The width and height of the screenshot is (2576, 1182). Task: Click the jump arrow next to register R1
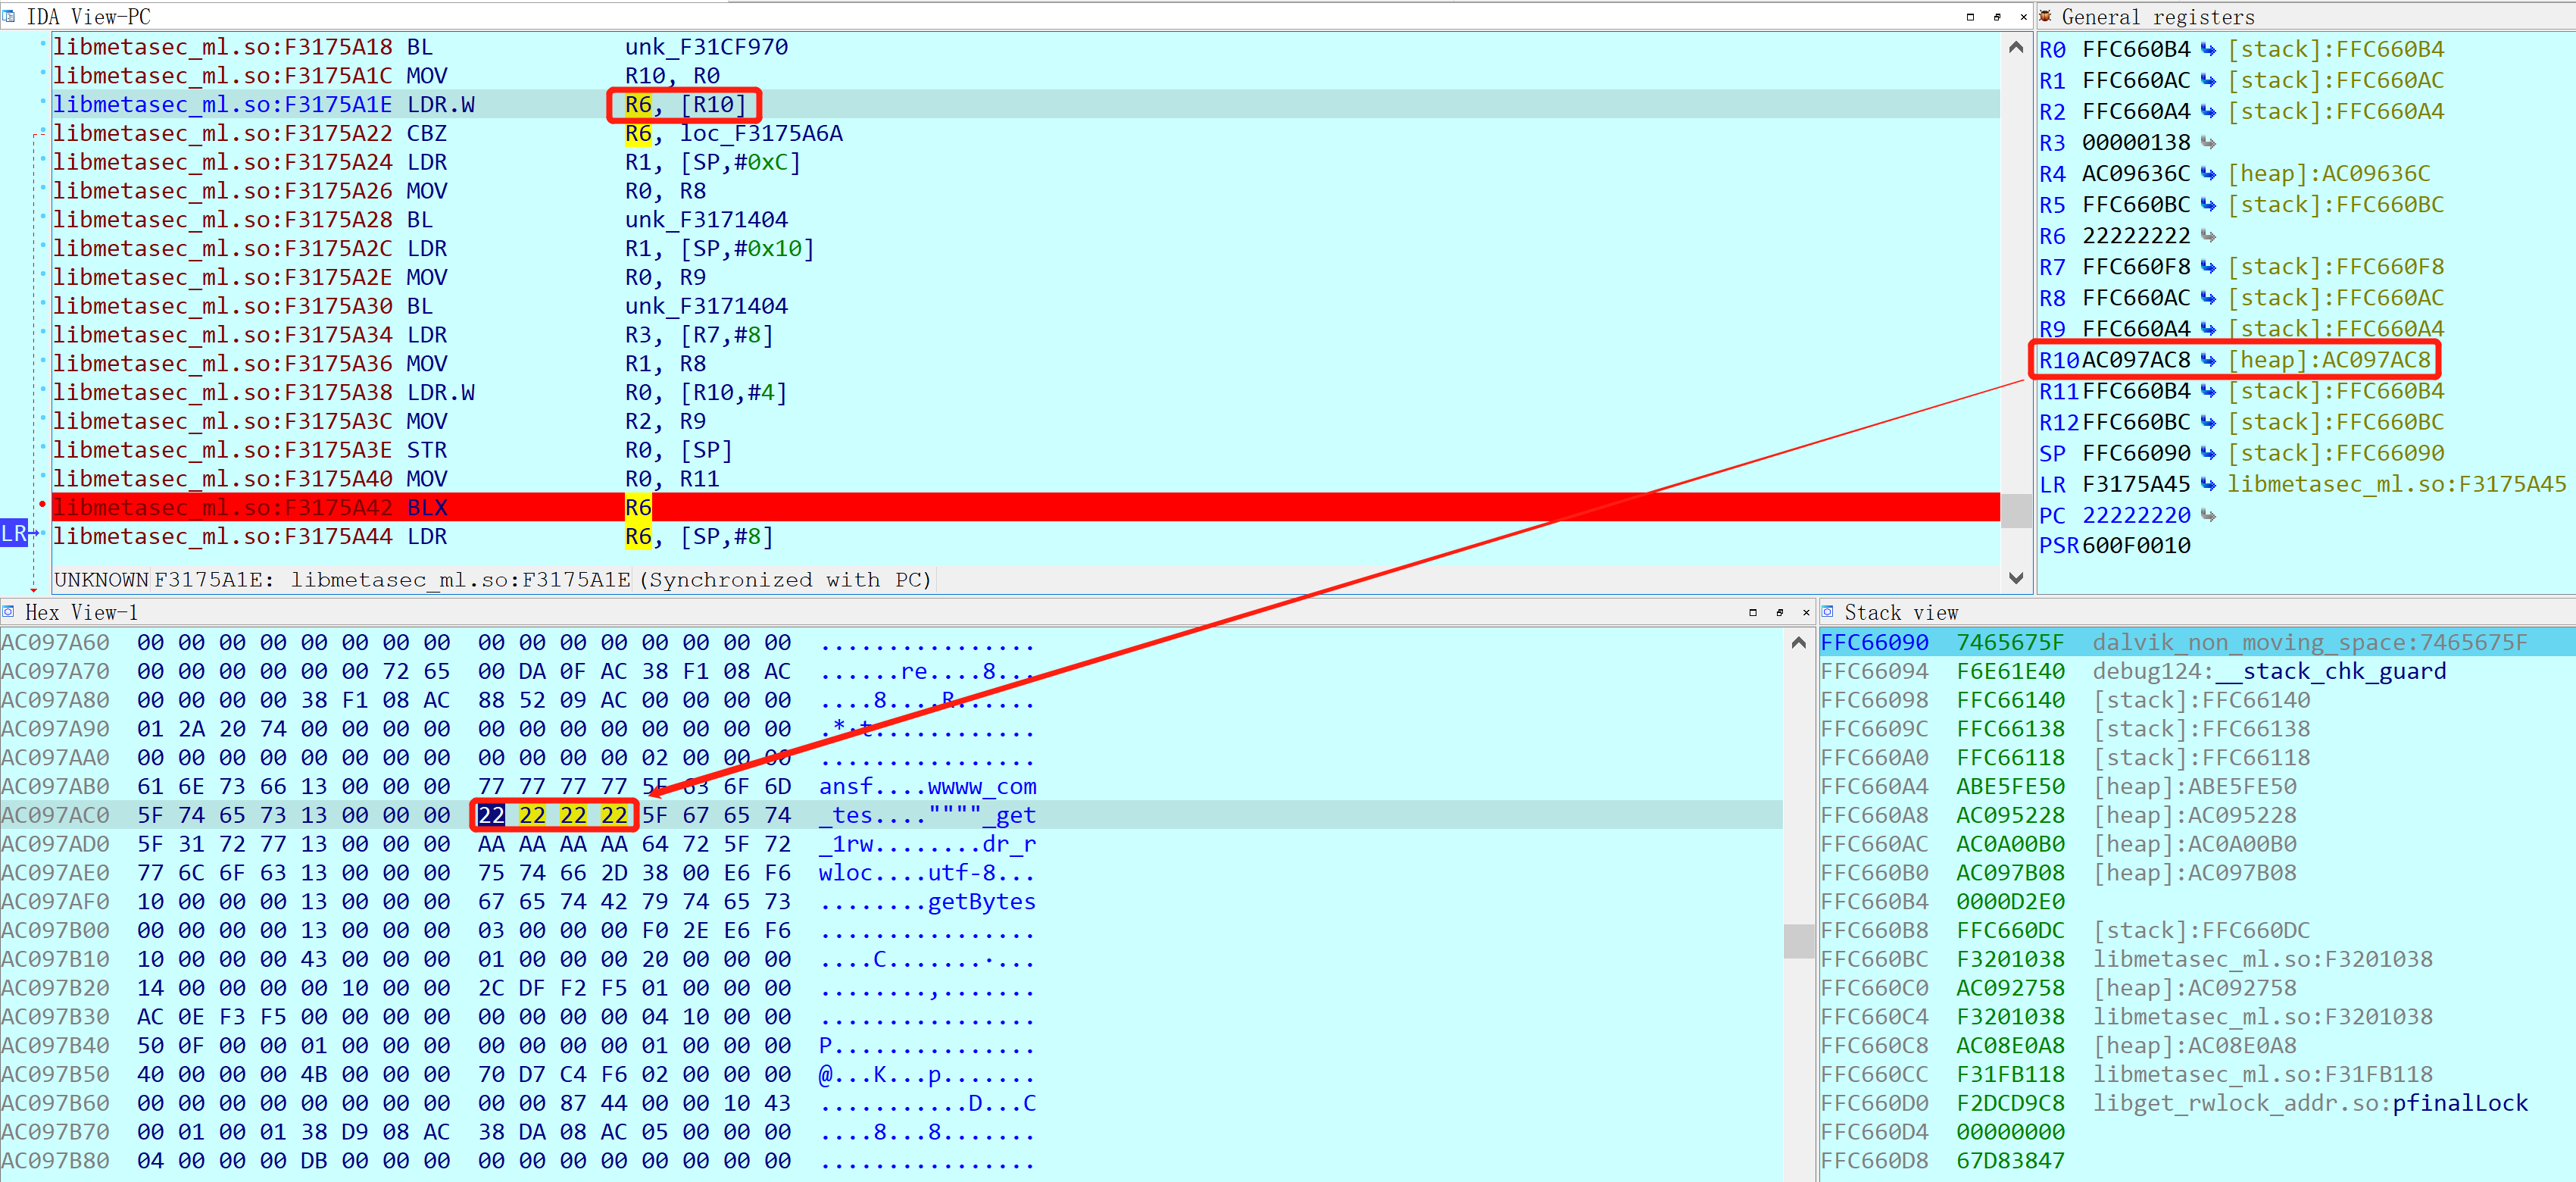[2209, 80]
